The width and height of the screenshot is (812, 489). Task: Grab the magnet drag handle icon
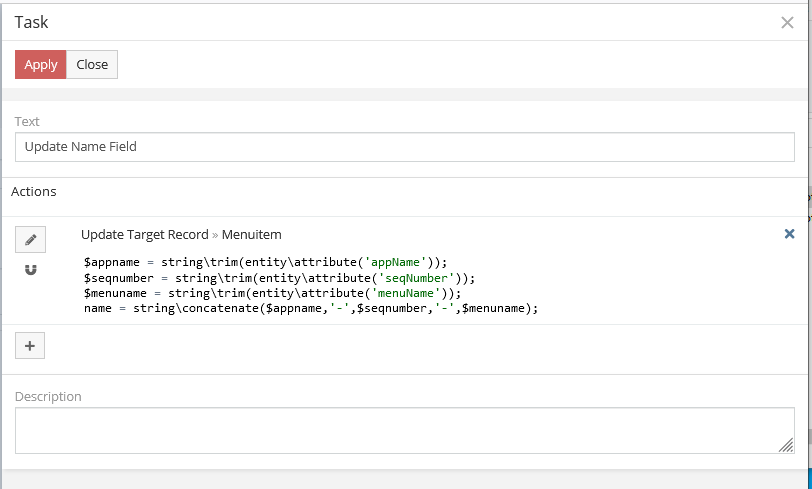pyautogui.click(x=30, y=270)
